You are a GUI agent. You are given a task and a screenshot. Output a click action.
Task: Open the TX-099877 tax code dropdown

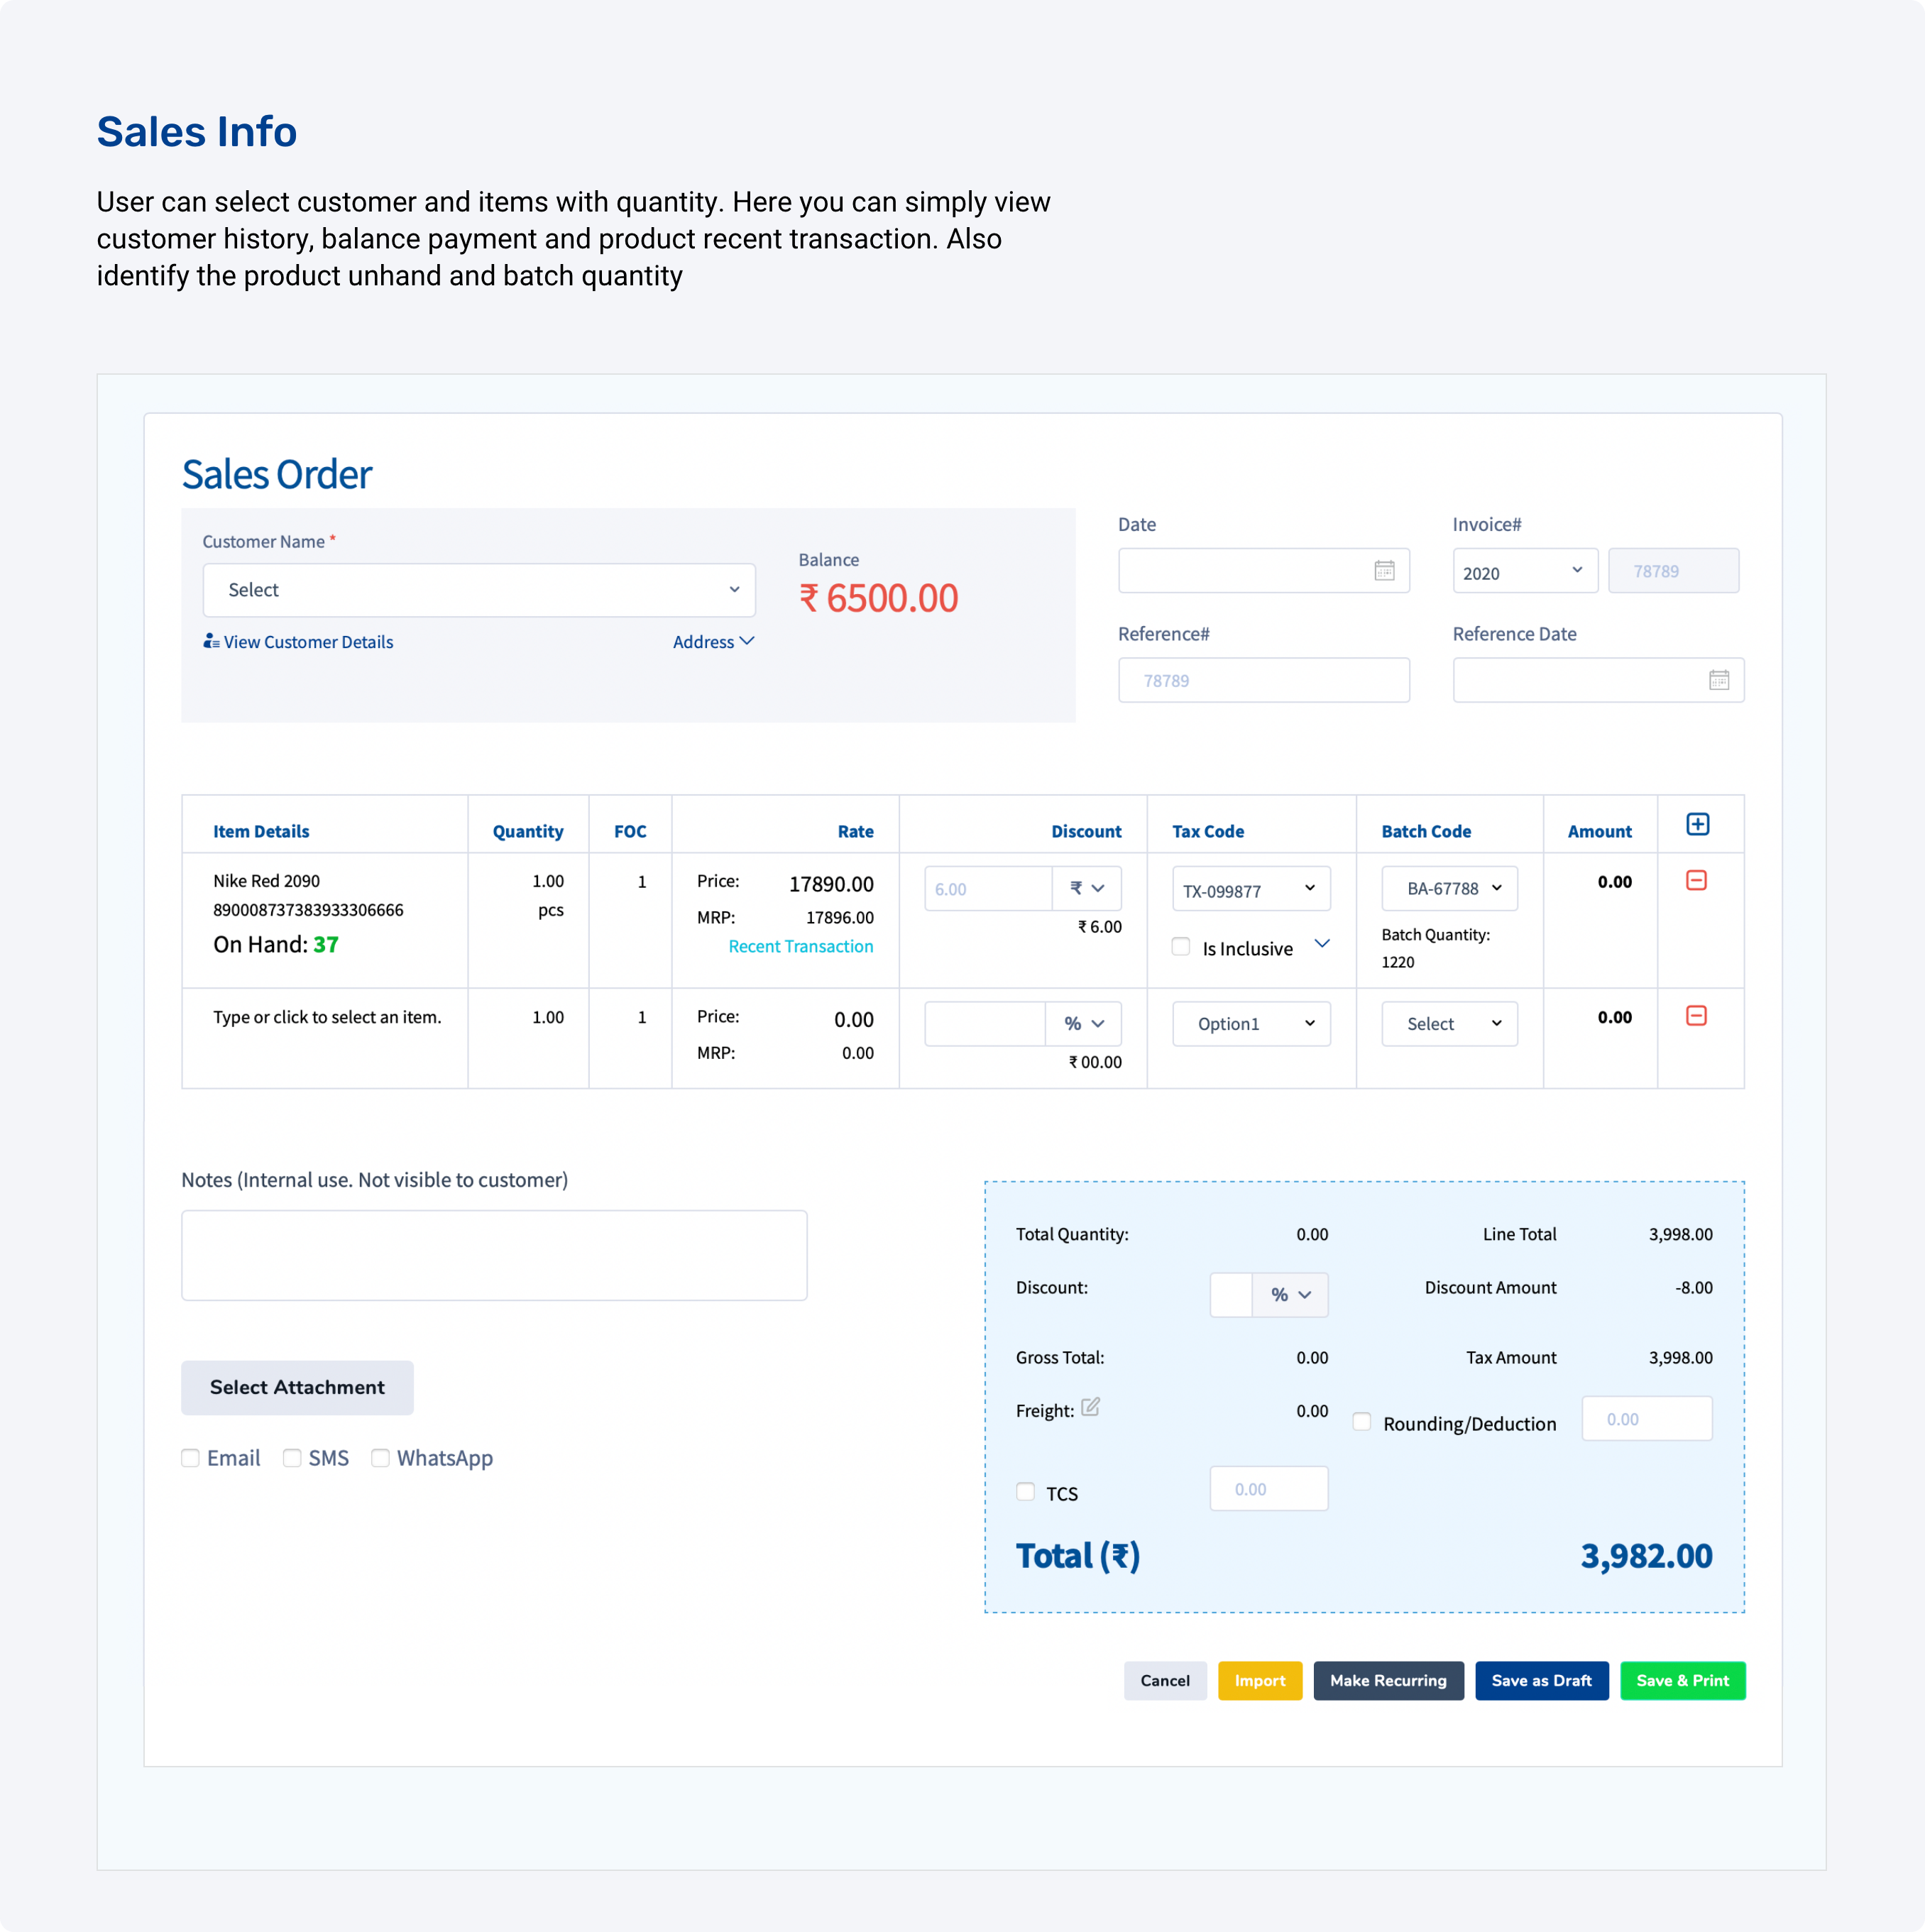point(1251,888)
